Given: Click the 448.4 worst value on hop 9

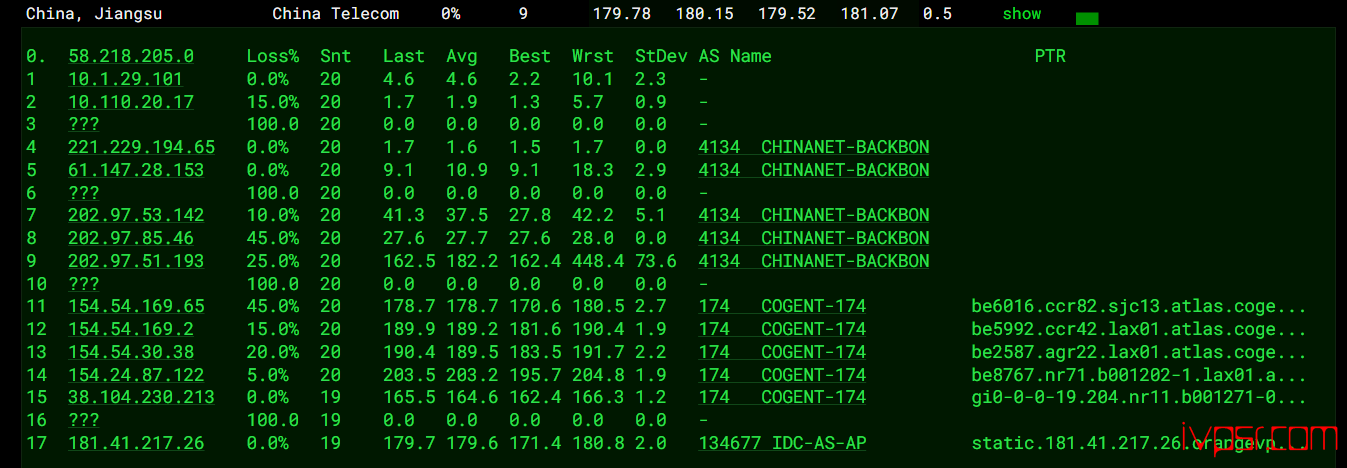Looking at the screenshot, I should (x=598, y=261).
